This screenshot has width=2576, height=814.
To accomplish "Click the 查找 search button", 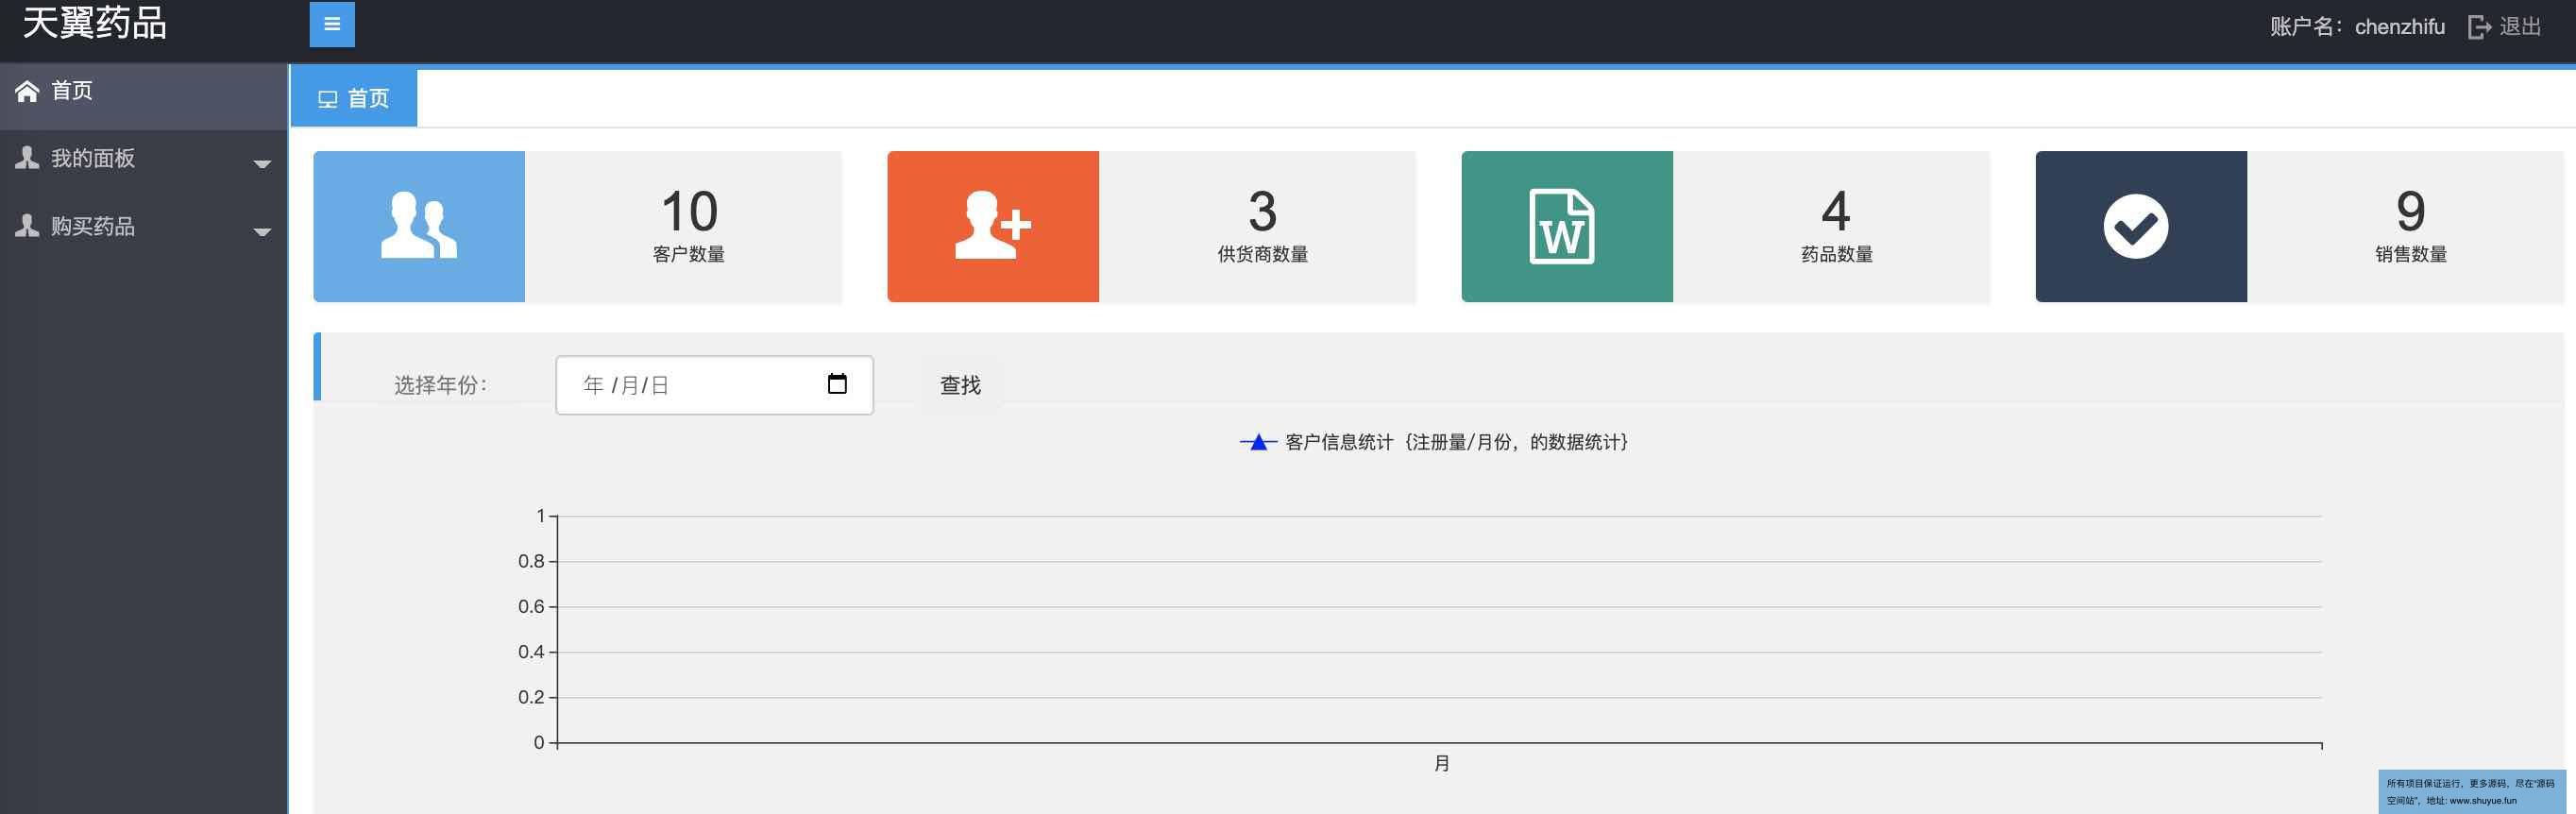I will [x=960, y=385].
